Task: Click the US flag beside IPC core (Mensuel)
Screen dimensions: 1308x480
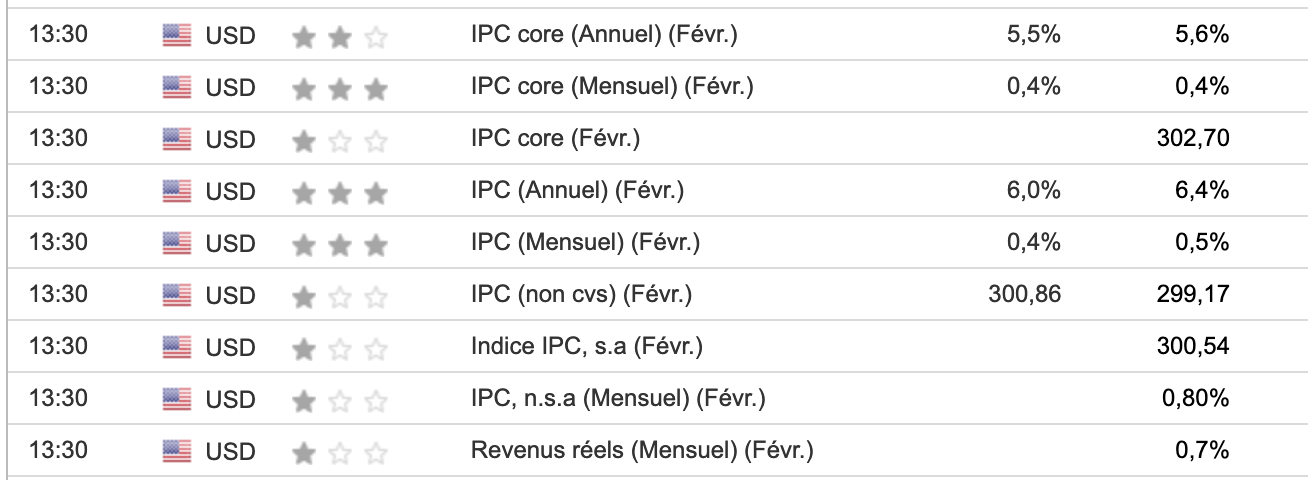Action: (x=176, y=88)
